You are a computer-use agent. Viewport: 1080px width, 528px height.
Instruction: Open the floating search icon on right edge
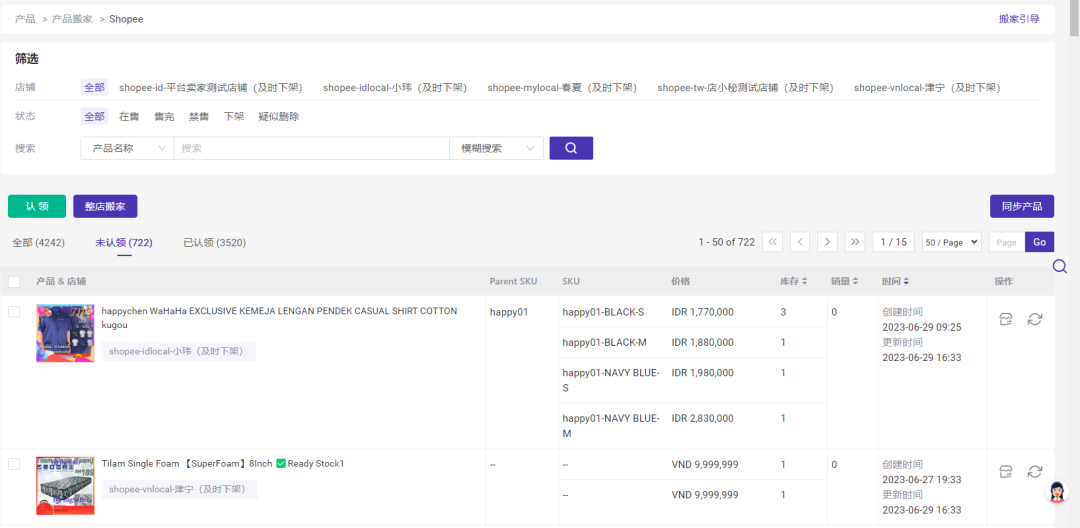click(x=1060, y=266)
